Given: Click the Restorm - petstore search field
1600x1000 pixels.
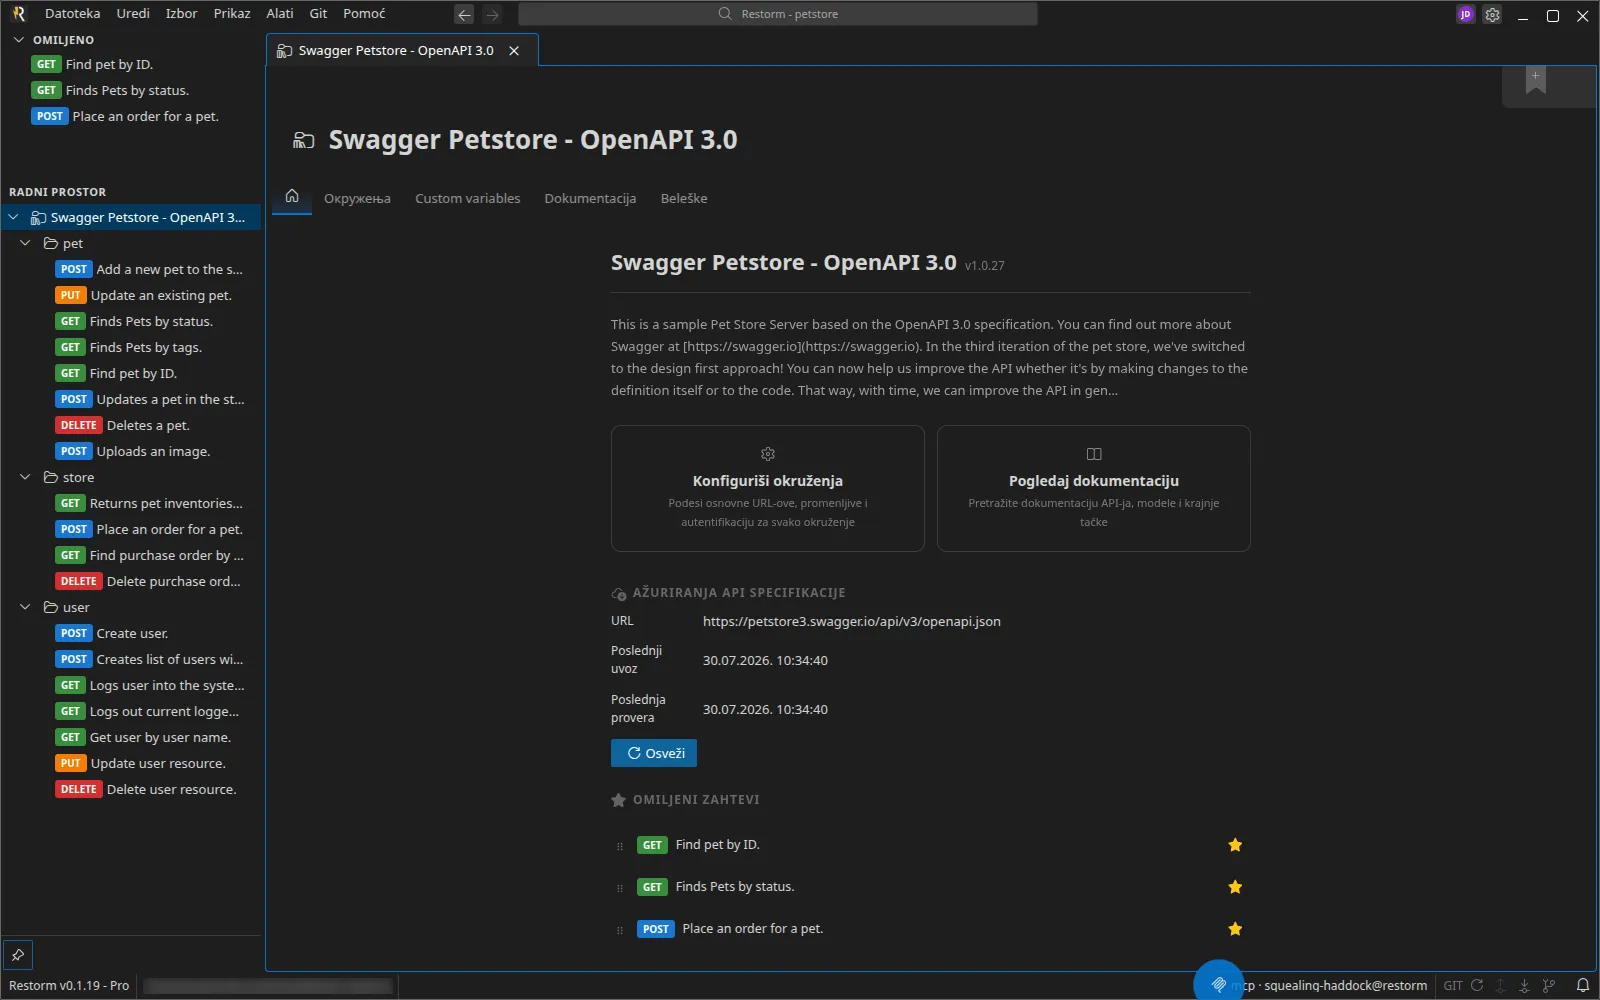Looking at the screenshot, I should point(778,14).
